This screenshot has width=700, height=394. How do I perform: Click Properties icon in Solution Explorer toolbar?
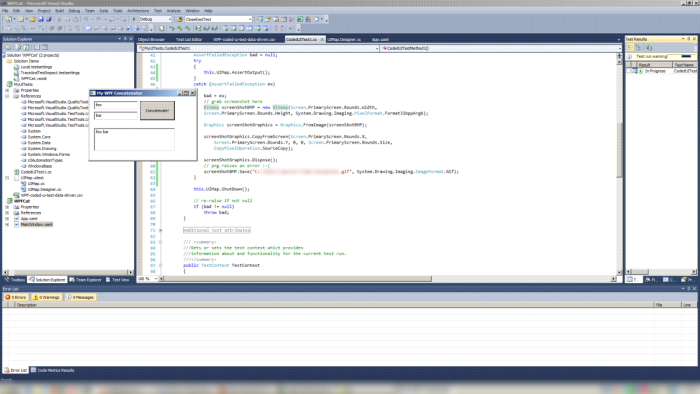coord(8,47)
